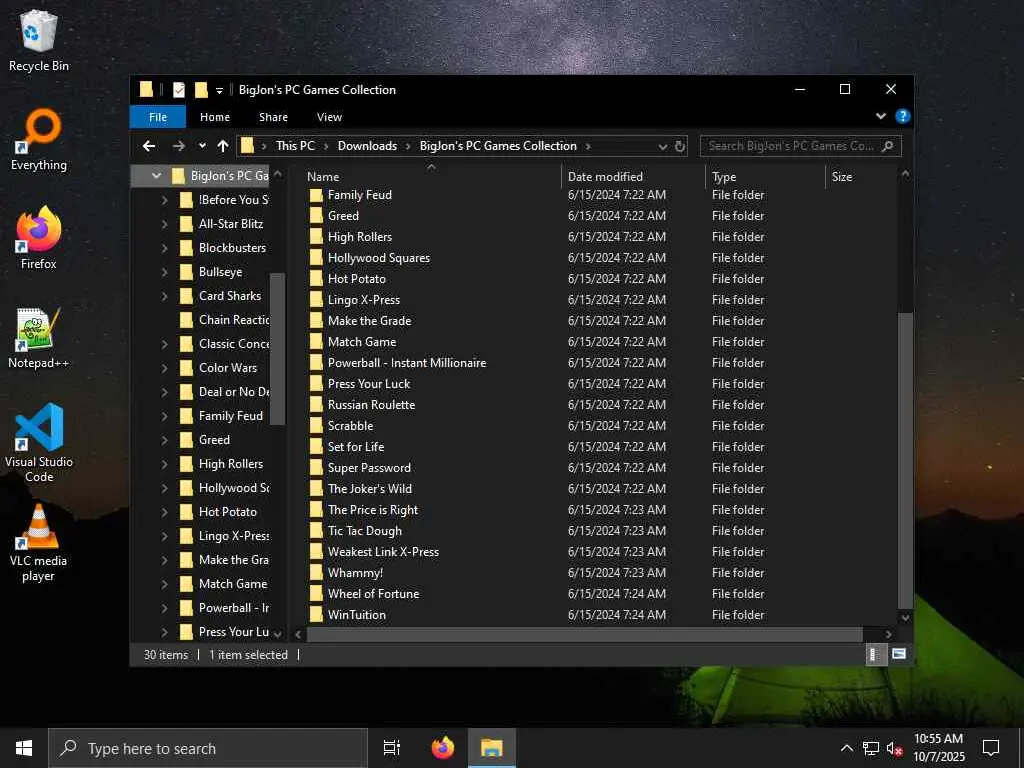The width and height of the screenshot is (1024, 768).
Task: Select Chain Reactic in the navigation tree
Action: pyautogui.click(x=234, y=320)
